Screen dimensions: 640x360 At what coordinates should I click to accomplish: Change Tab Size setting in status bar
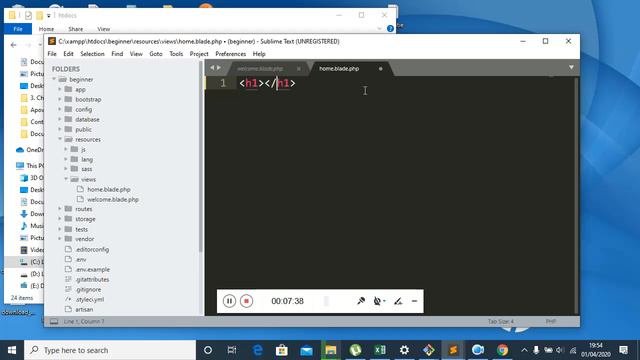click(x=501, y=322)
